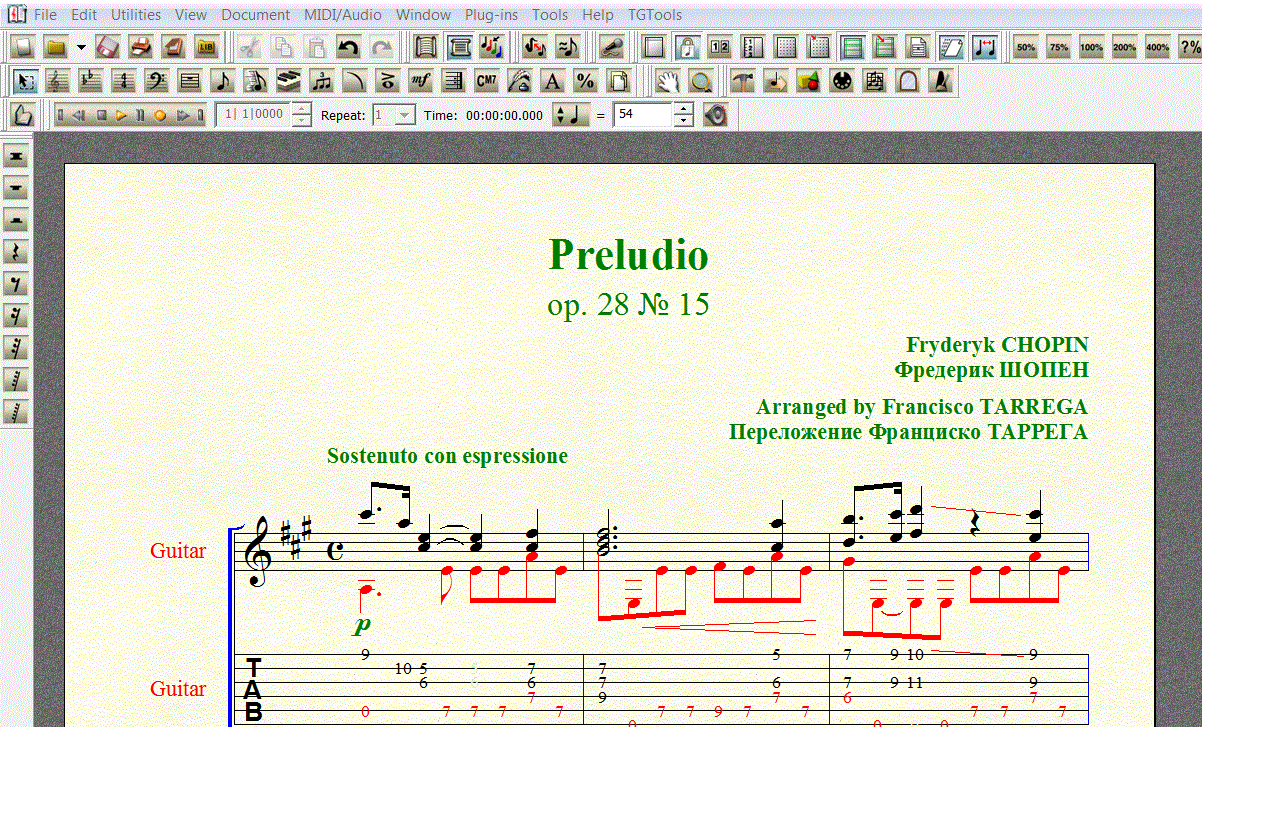Open the File menu
Viewport: 1274px width, 817px height.
45,15
